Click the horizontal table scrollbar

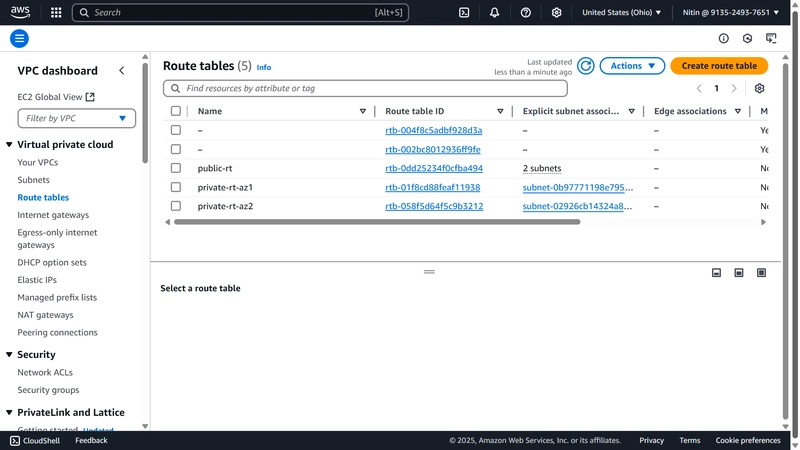[x=377, y=222]
